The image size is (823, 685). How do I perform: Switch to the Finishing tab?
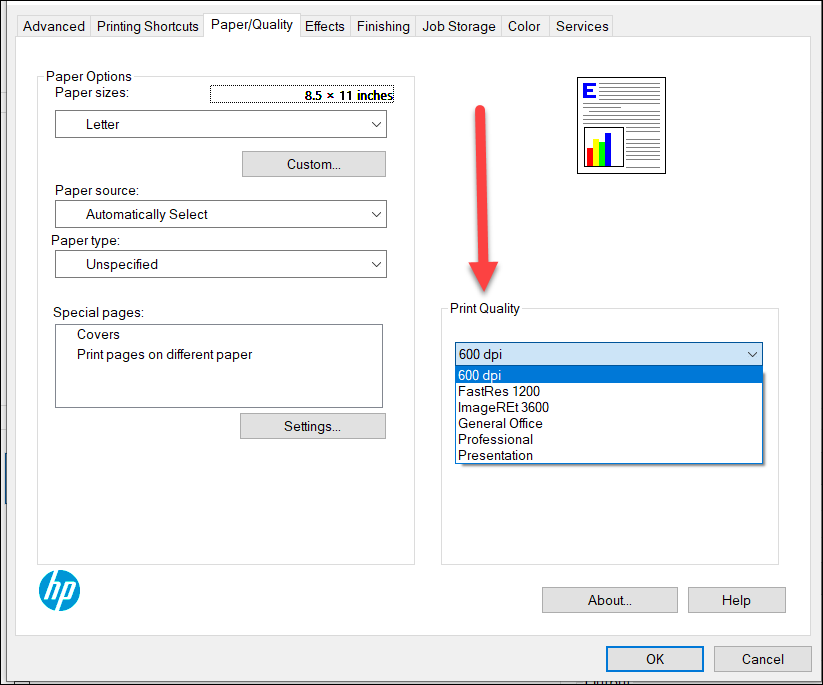(x=382, y=26)
